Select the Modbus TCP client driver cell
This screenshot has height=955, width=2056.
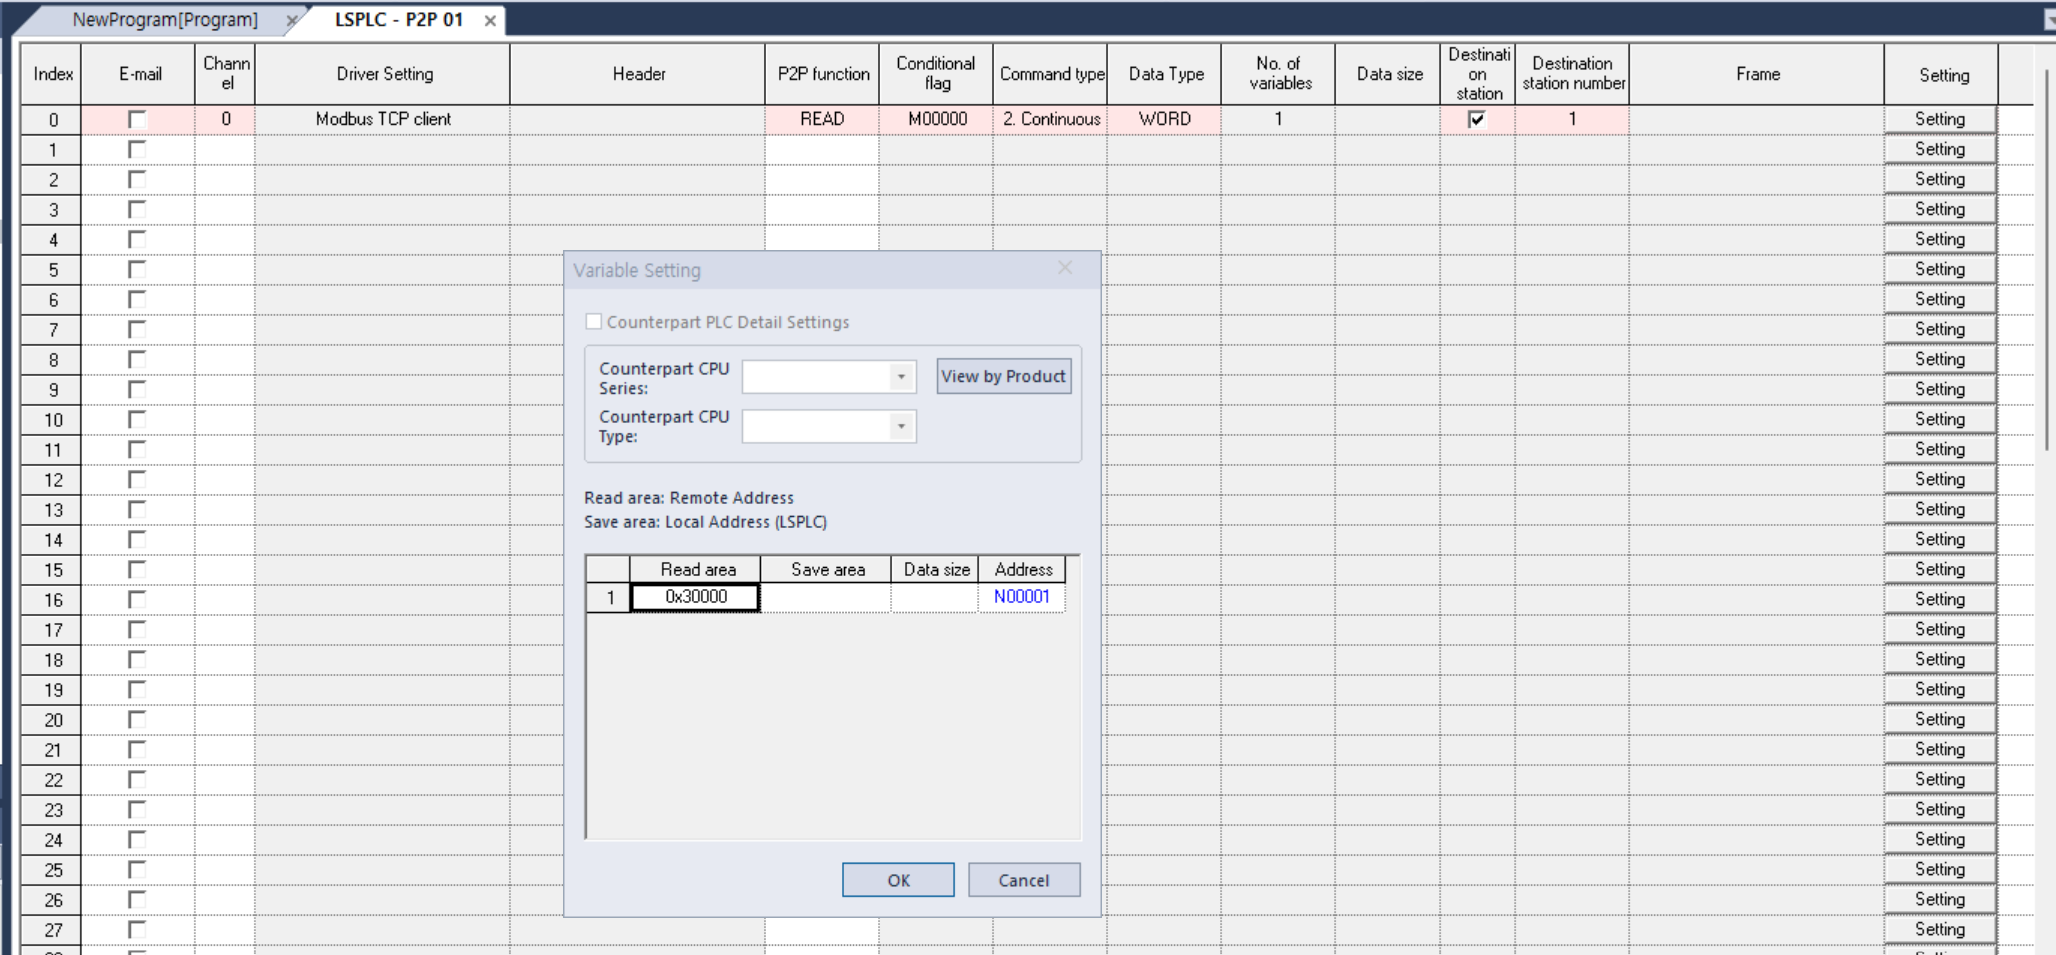click(x=382, y=118)
